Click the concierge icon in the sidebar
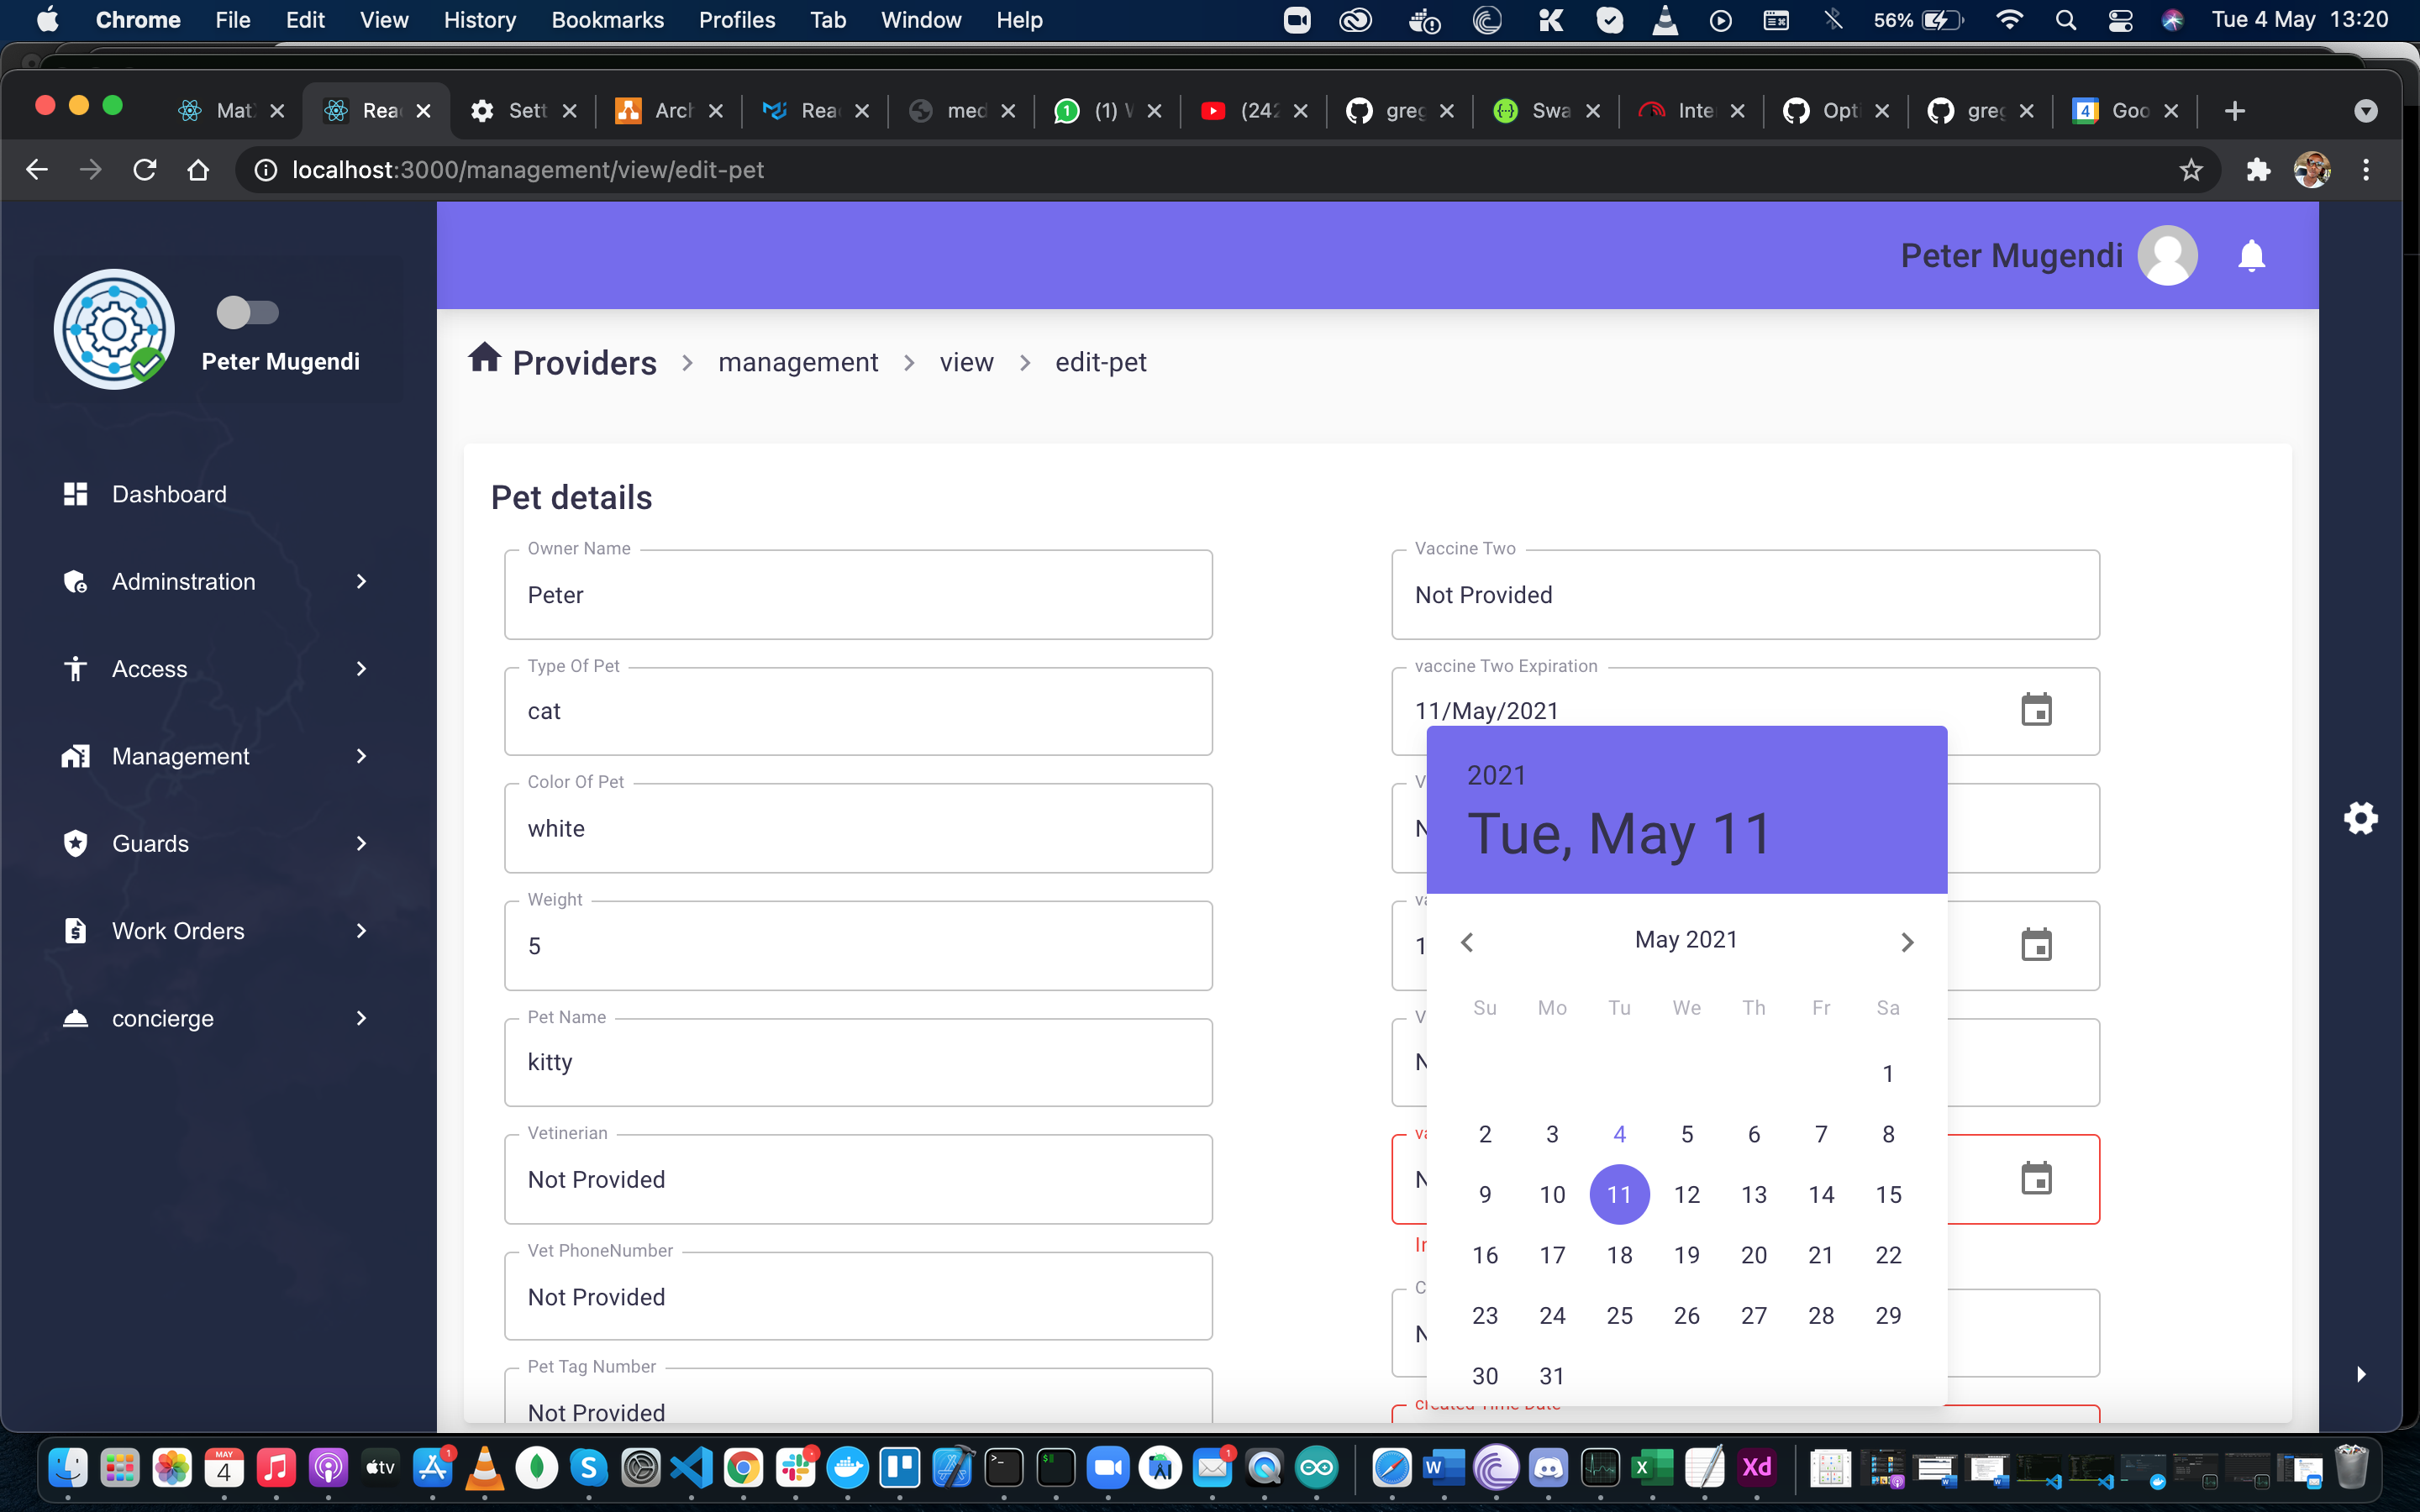The height and width of the screenshot is (1512, 2420). coord(75,1018)
